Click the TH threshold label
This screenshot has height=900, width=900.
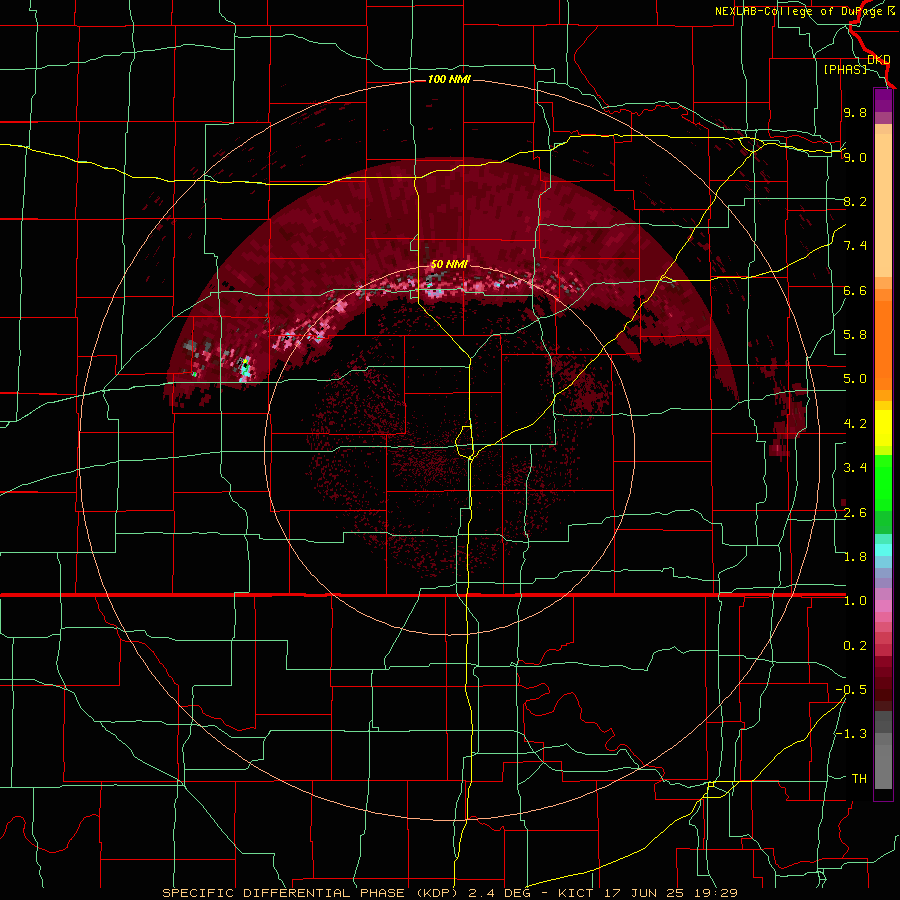click(x=859, y=779)
